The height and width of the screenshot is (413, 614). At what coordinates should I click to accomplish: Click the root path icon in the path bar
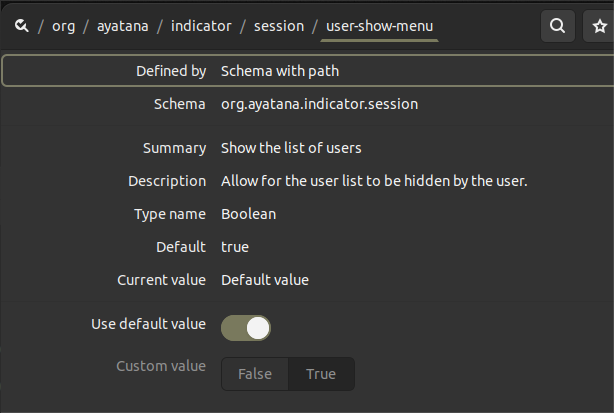click(x=21, y=26)
